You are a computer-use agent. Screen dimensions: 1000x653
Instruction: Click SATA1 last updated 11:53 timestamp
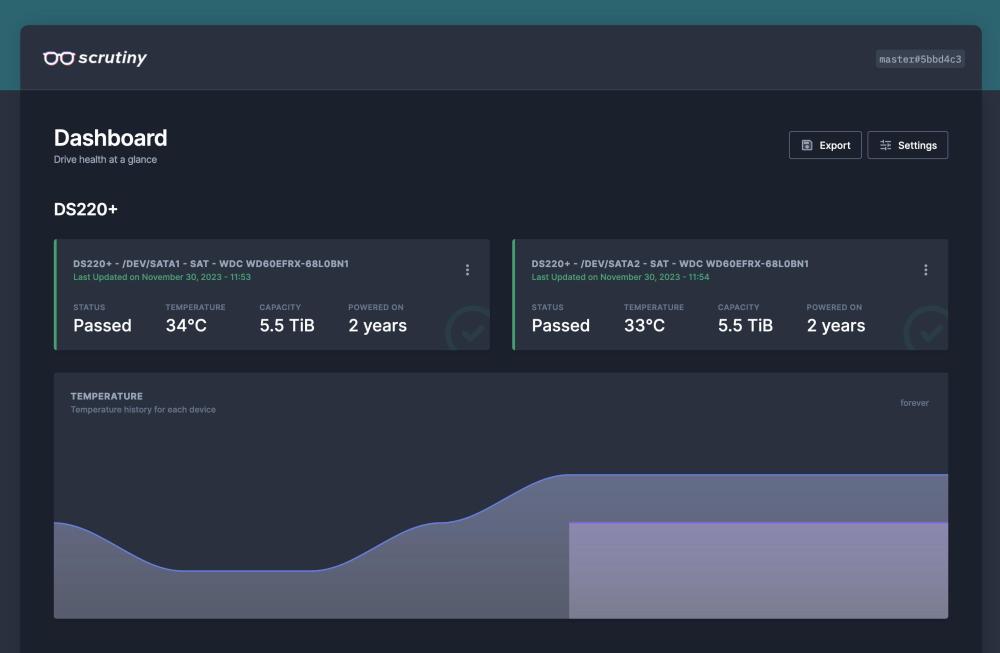[x=161, y=277]
